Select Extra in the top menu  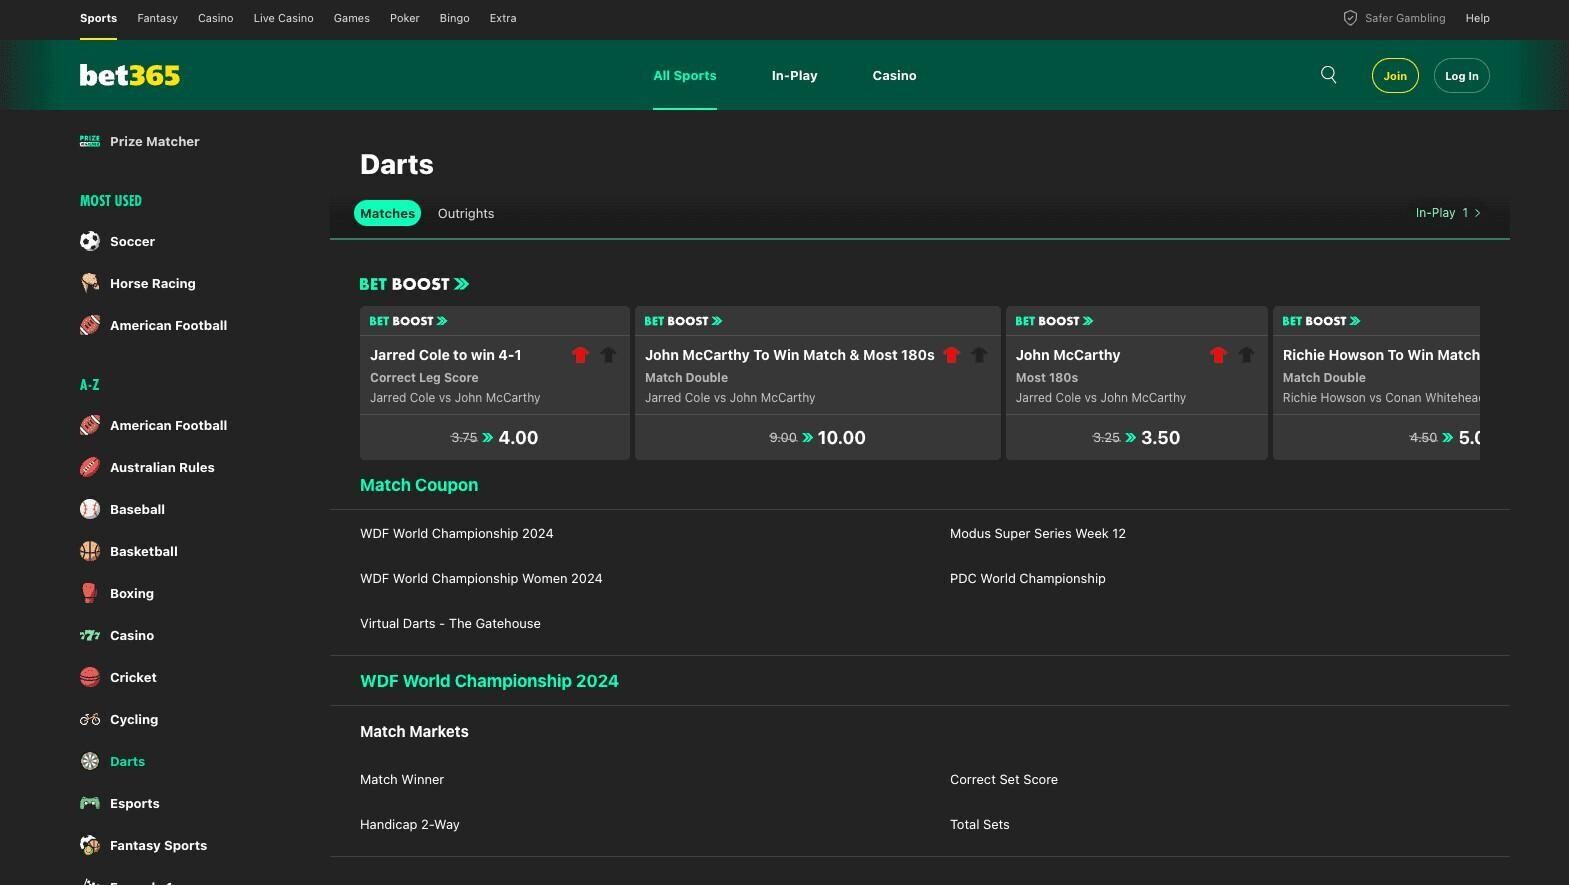tap(503, 18)
